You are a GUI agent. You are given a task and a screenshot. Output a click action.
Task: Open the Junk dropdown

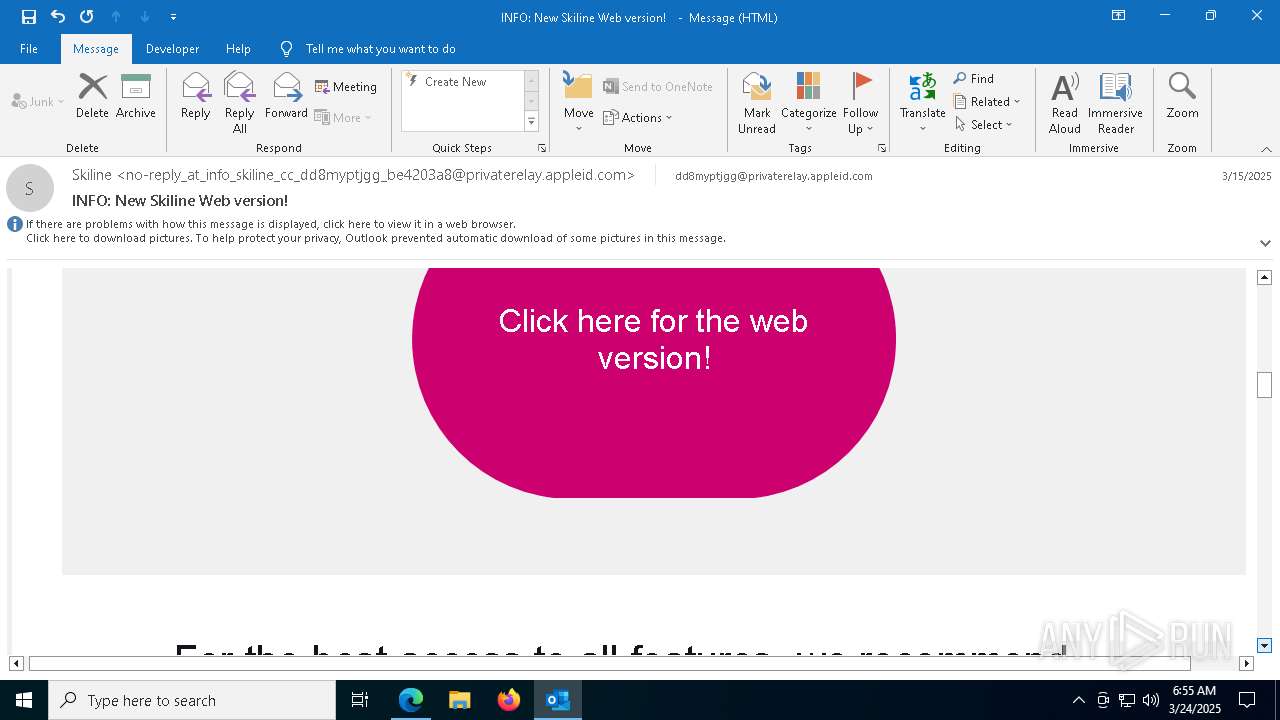coord(38,101)
